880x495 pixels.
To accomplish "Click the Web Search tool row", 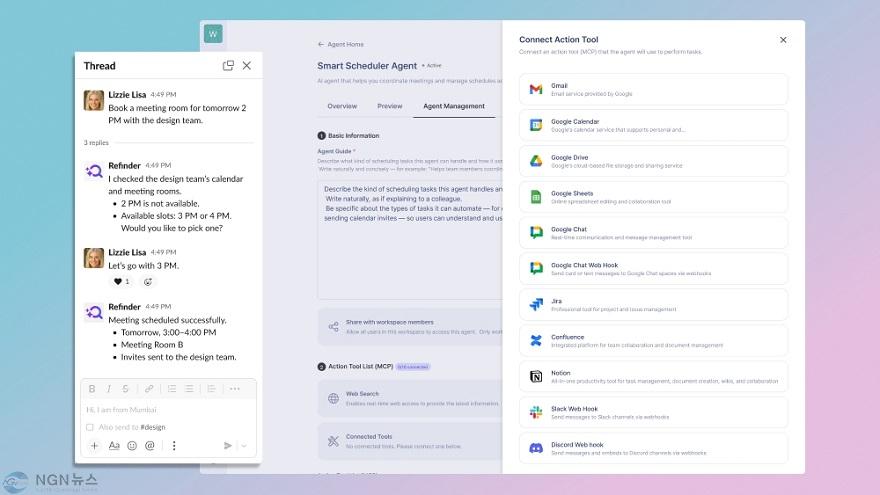I will 410,398.
